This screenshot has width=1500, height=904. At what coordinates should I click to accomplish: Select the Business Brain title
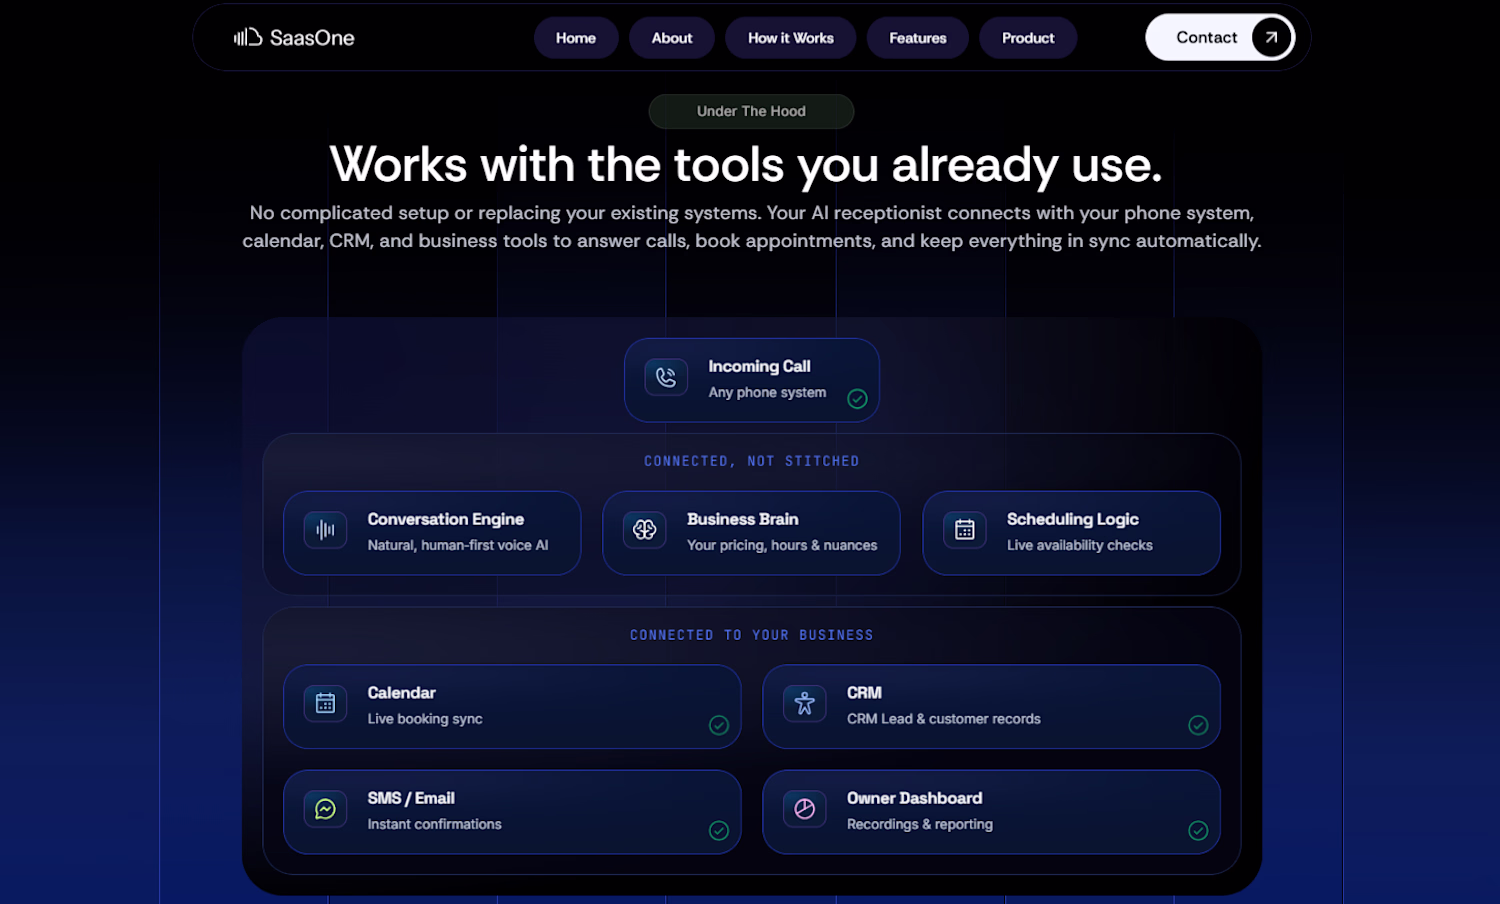point(743,519)
